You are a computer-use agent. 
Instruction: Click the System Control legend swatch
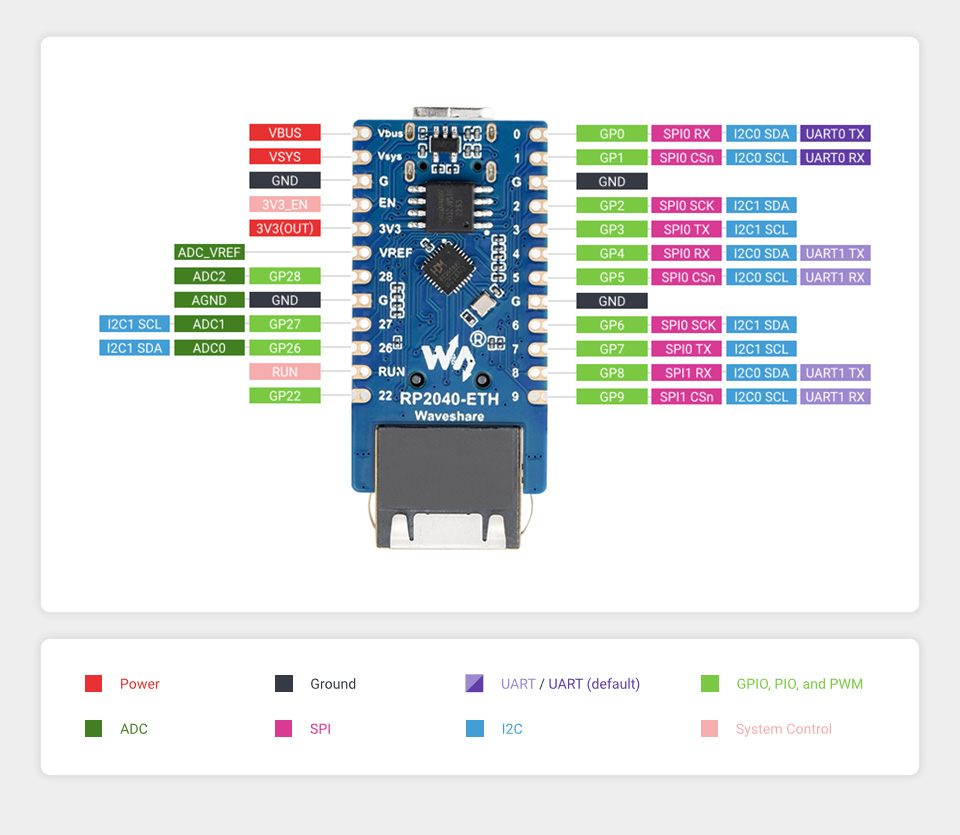point(710,729)
